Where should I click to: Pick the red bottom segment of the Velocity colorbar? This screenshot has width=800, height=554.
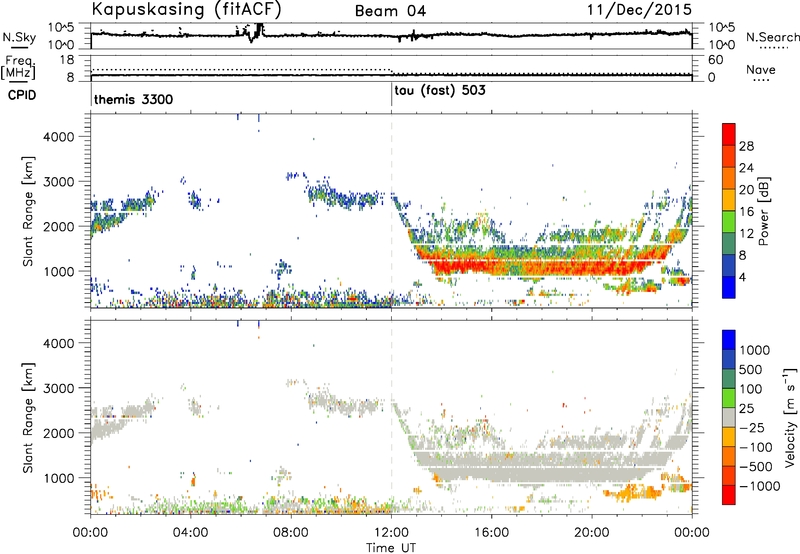(x=729, y=495)
